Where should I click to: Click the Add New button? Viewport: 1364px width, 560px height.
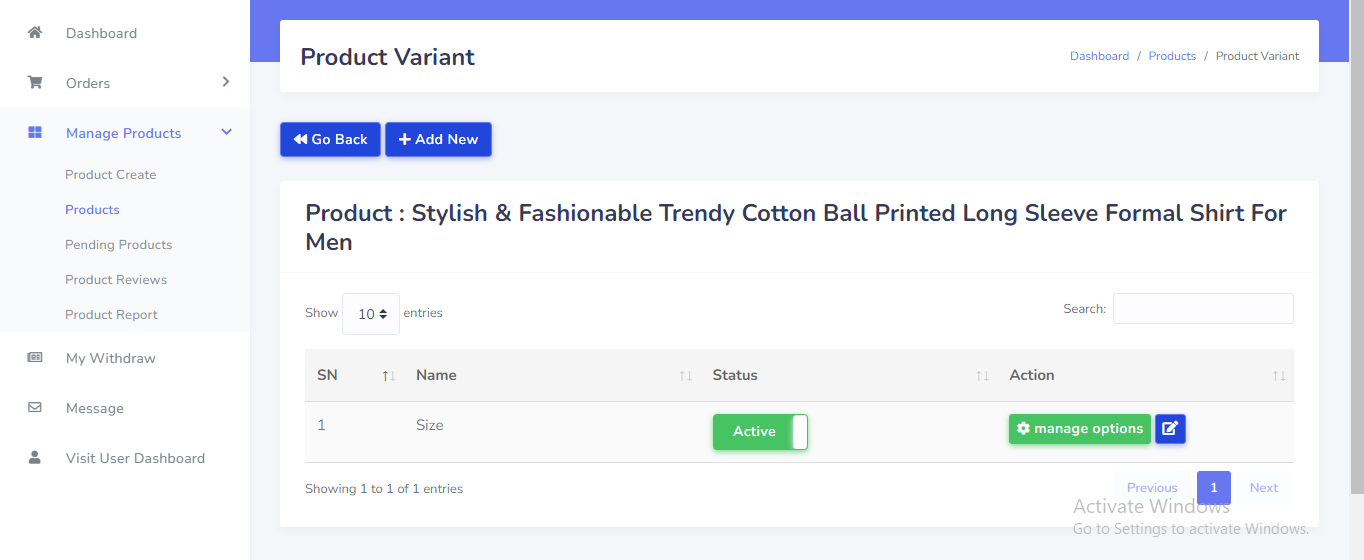[x=438, y=140]
